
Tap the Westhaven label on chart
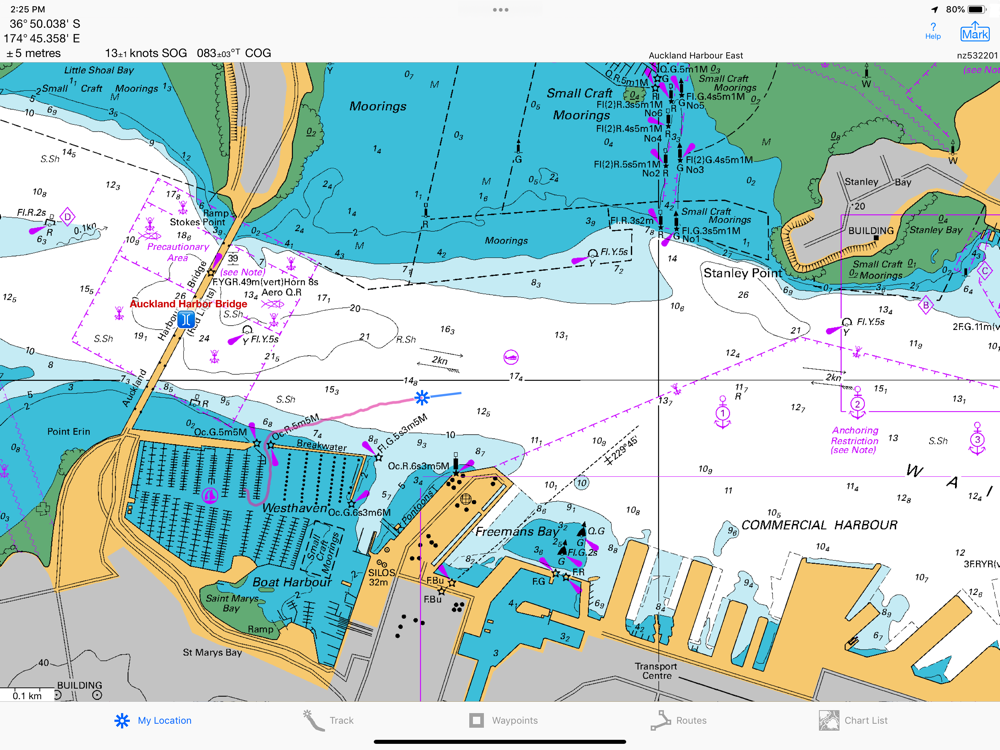295,508
